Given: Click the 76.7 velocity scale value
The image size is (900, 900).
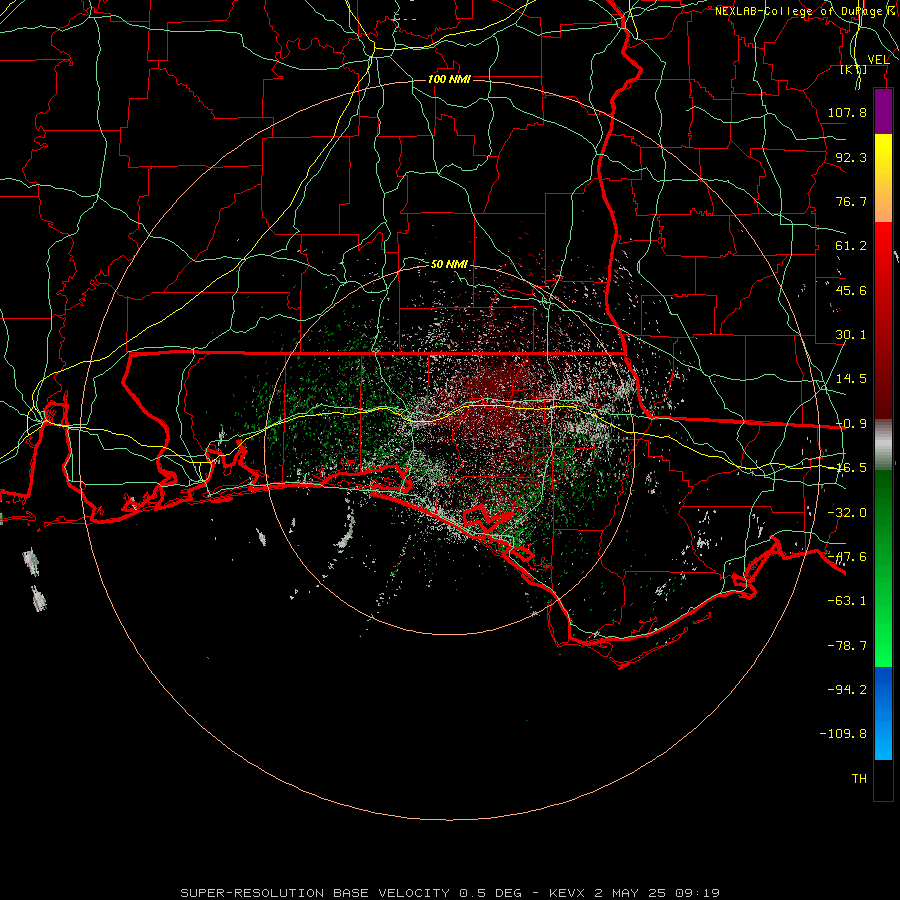Looking at the screenshot, I should coord(851,201).
